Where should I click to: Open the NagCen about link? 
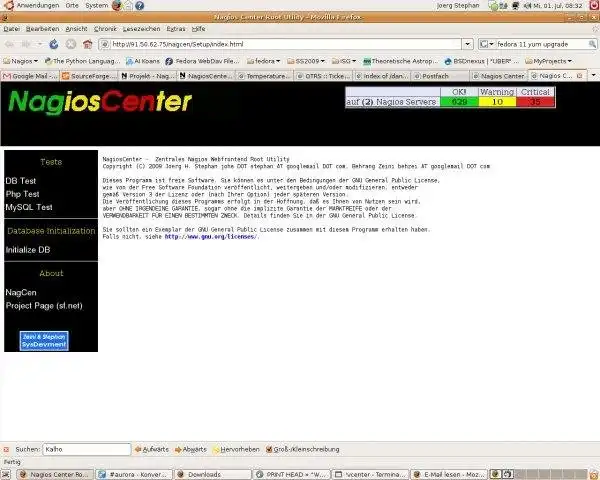tap(21, 292)
